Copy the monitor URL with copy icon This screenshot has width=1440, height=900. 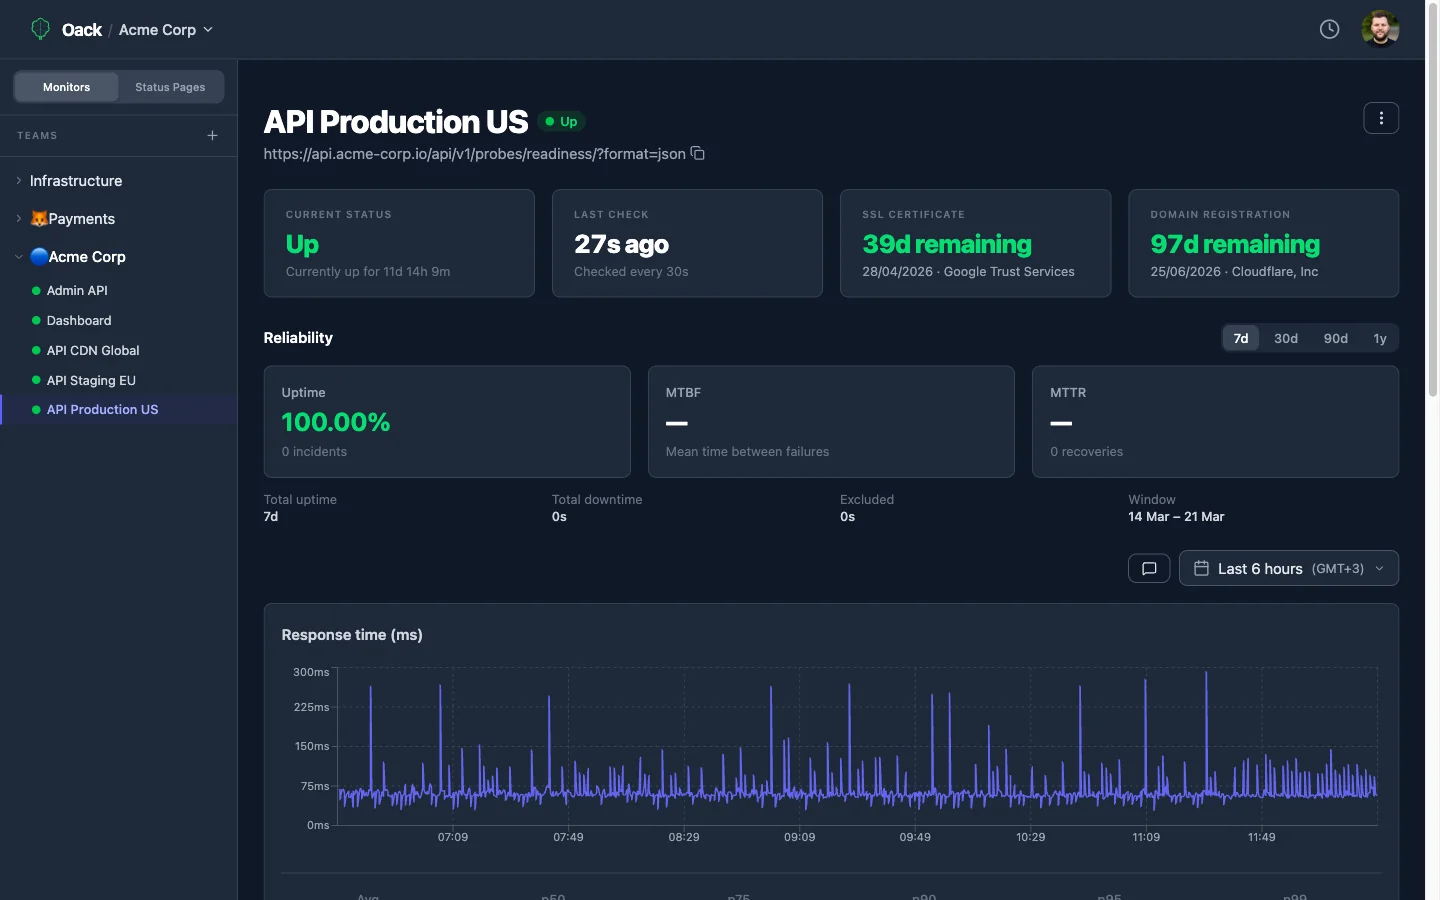pos(698,154)
